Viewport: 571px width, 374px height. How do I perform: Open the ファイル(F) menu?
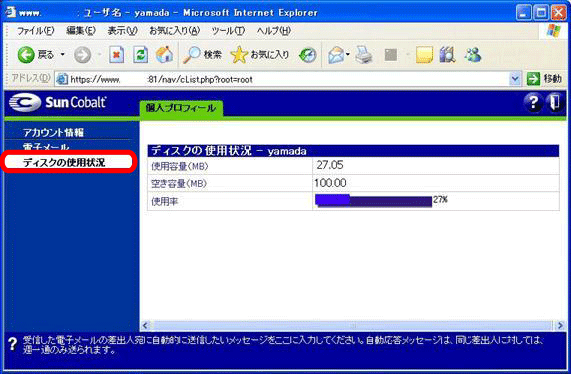click(35, 31)
